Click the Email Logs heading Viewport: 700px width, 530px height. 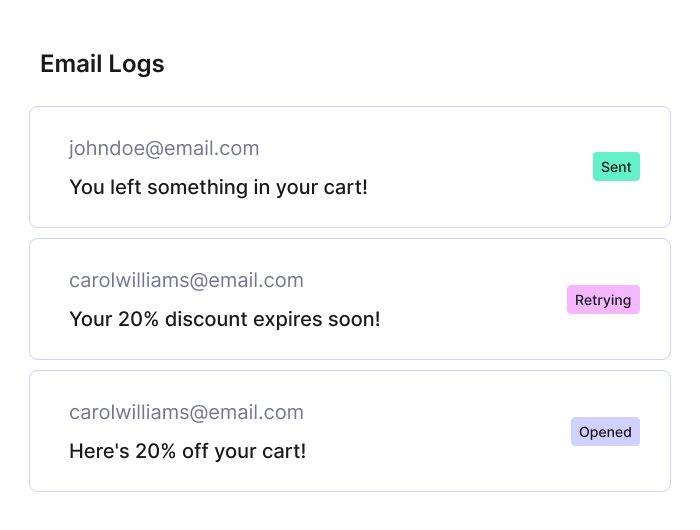pos(102,64)
